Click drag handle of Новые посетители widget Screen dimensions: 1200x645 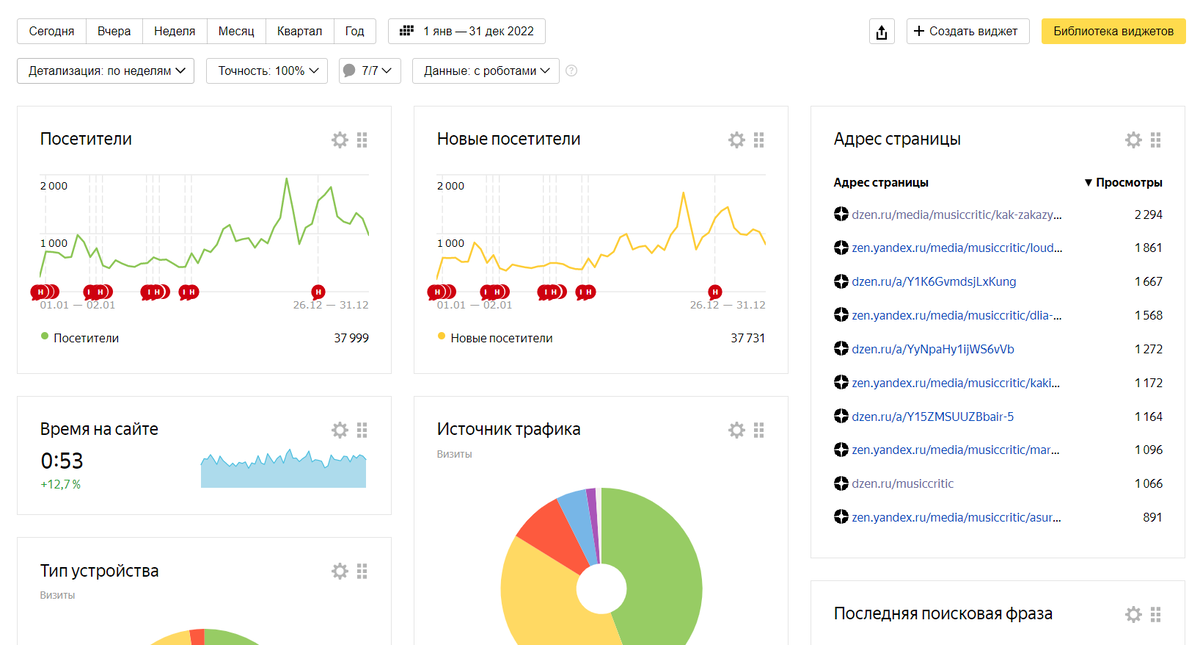[759, 140]
